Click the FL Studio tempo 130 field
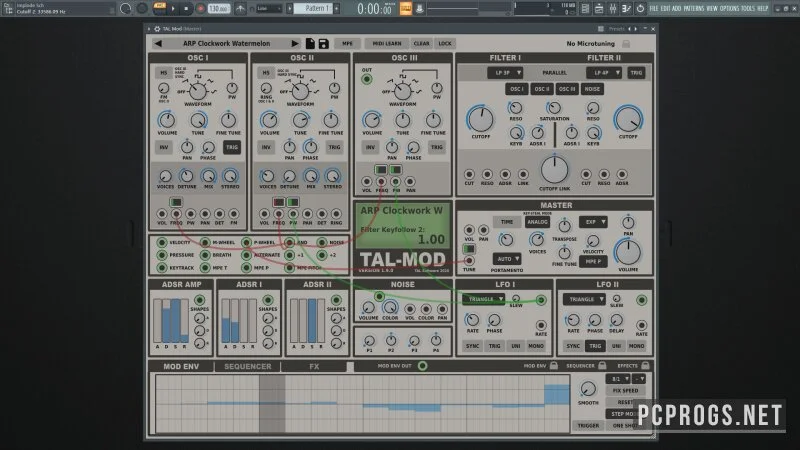The image size is (800, 450). [x=218, y=9]
